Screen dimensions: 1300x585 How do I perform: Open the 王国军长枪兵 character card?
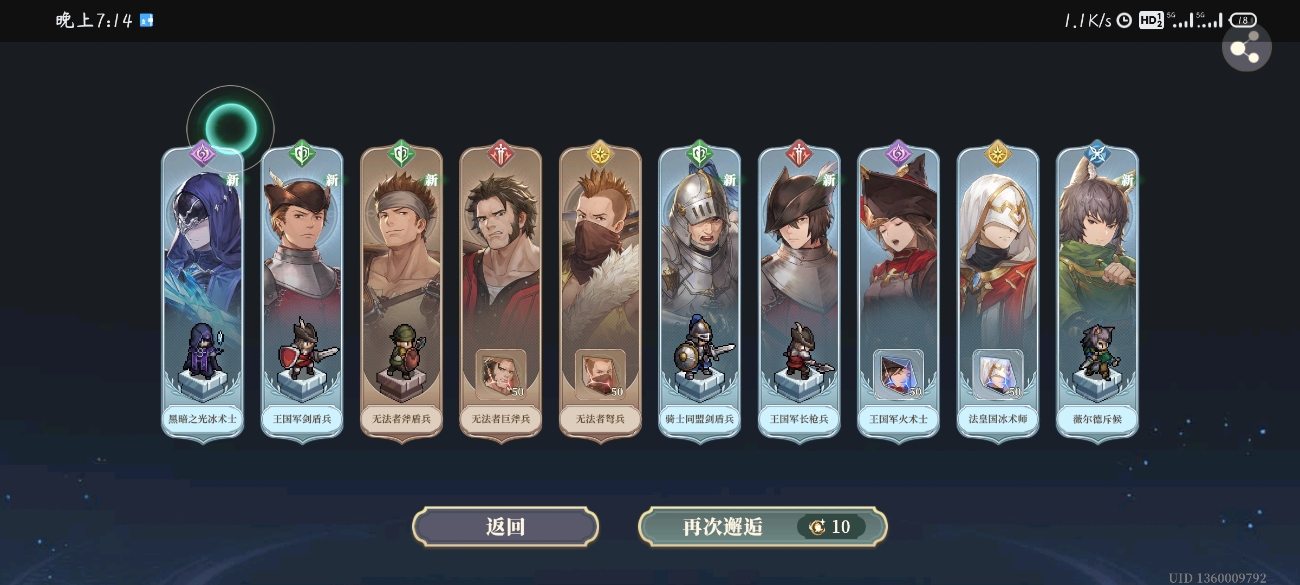click(x=799, y=292)
